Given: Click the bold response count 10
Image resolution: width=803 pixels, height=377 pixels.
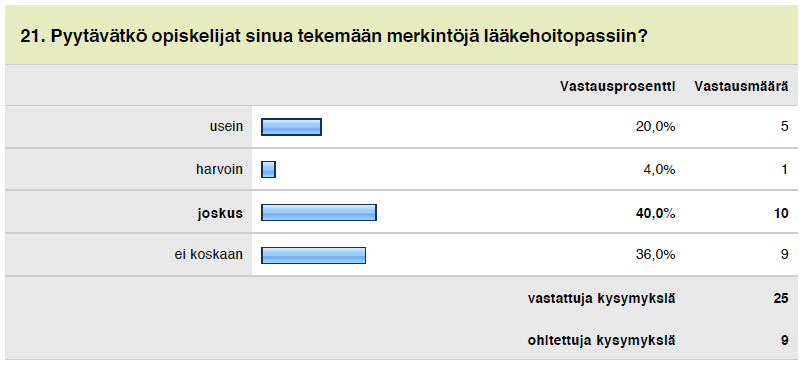Looking at the screenshot, I should (x=781, y=213).
